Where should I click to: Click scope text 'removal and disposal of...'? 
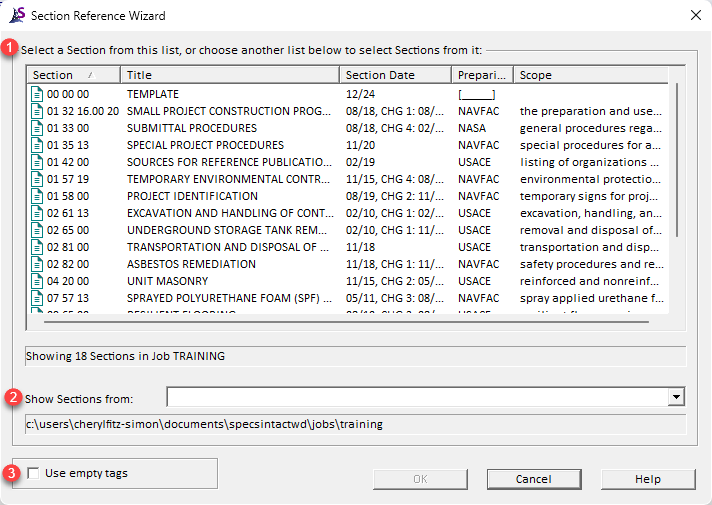click(x=591, y=230)
